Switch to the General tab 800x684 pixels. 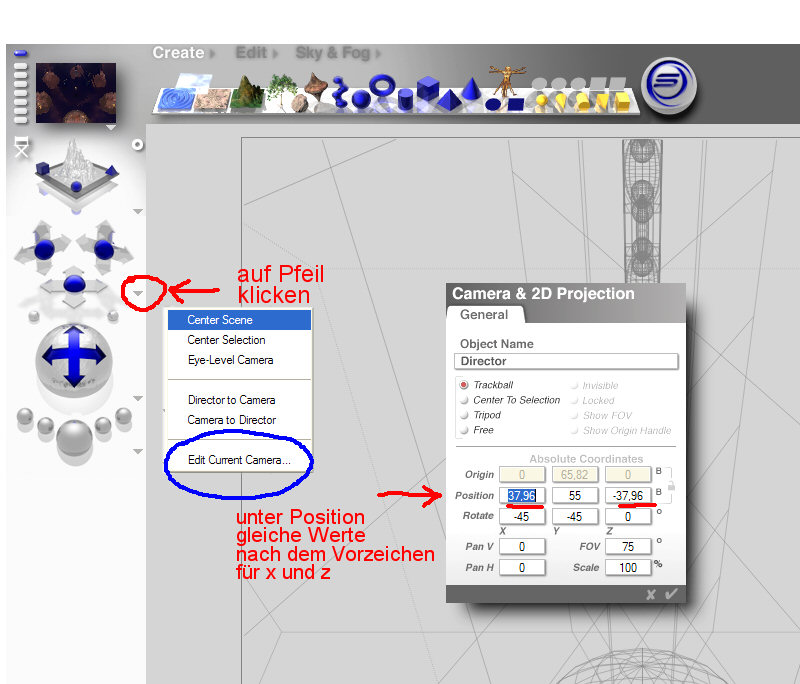484,315
